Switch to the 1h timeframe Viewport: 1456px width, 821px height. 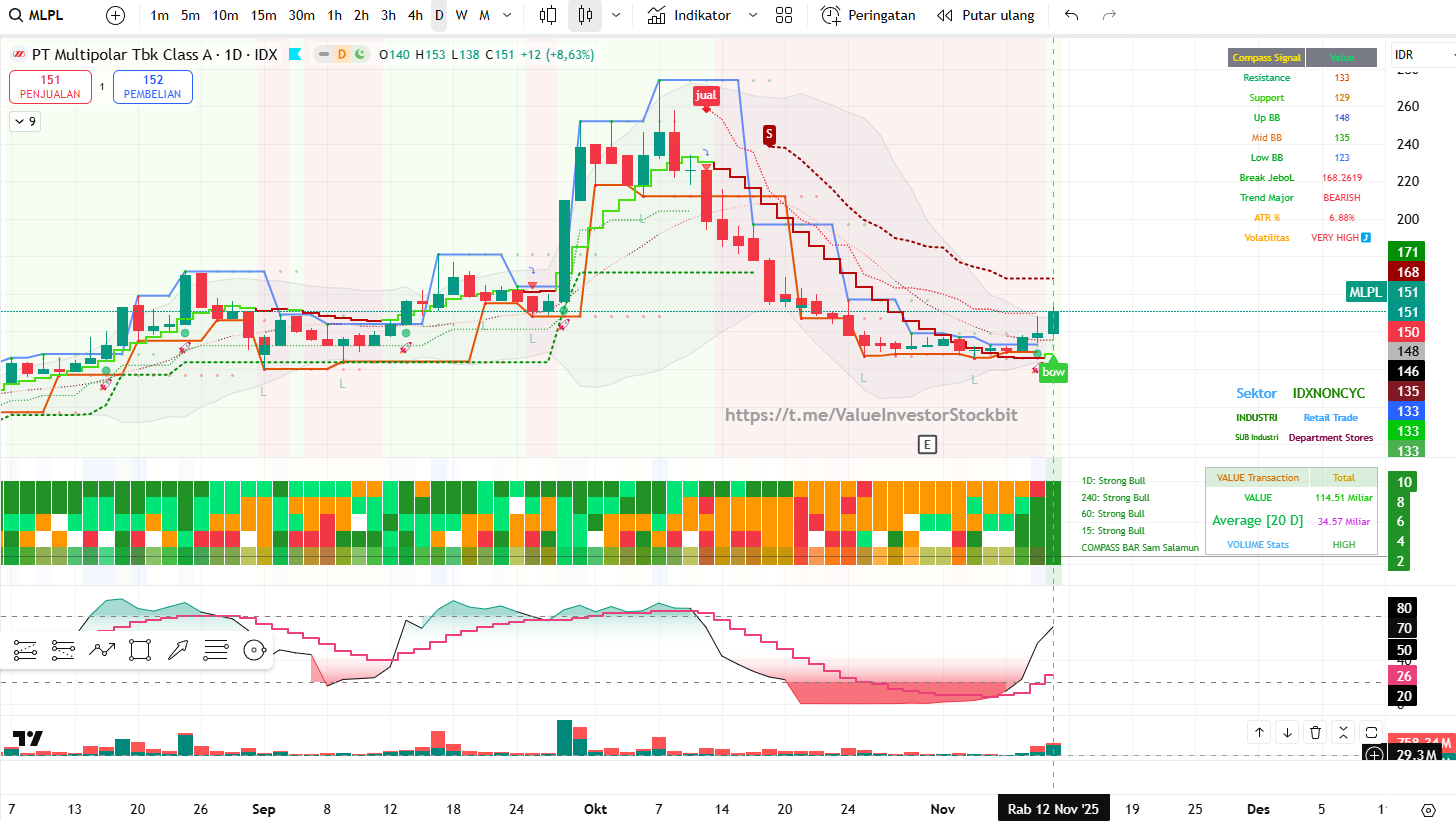[334, 15]
